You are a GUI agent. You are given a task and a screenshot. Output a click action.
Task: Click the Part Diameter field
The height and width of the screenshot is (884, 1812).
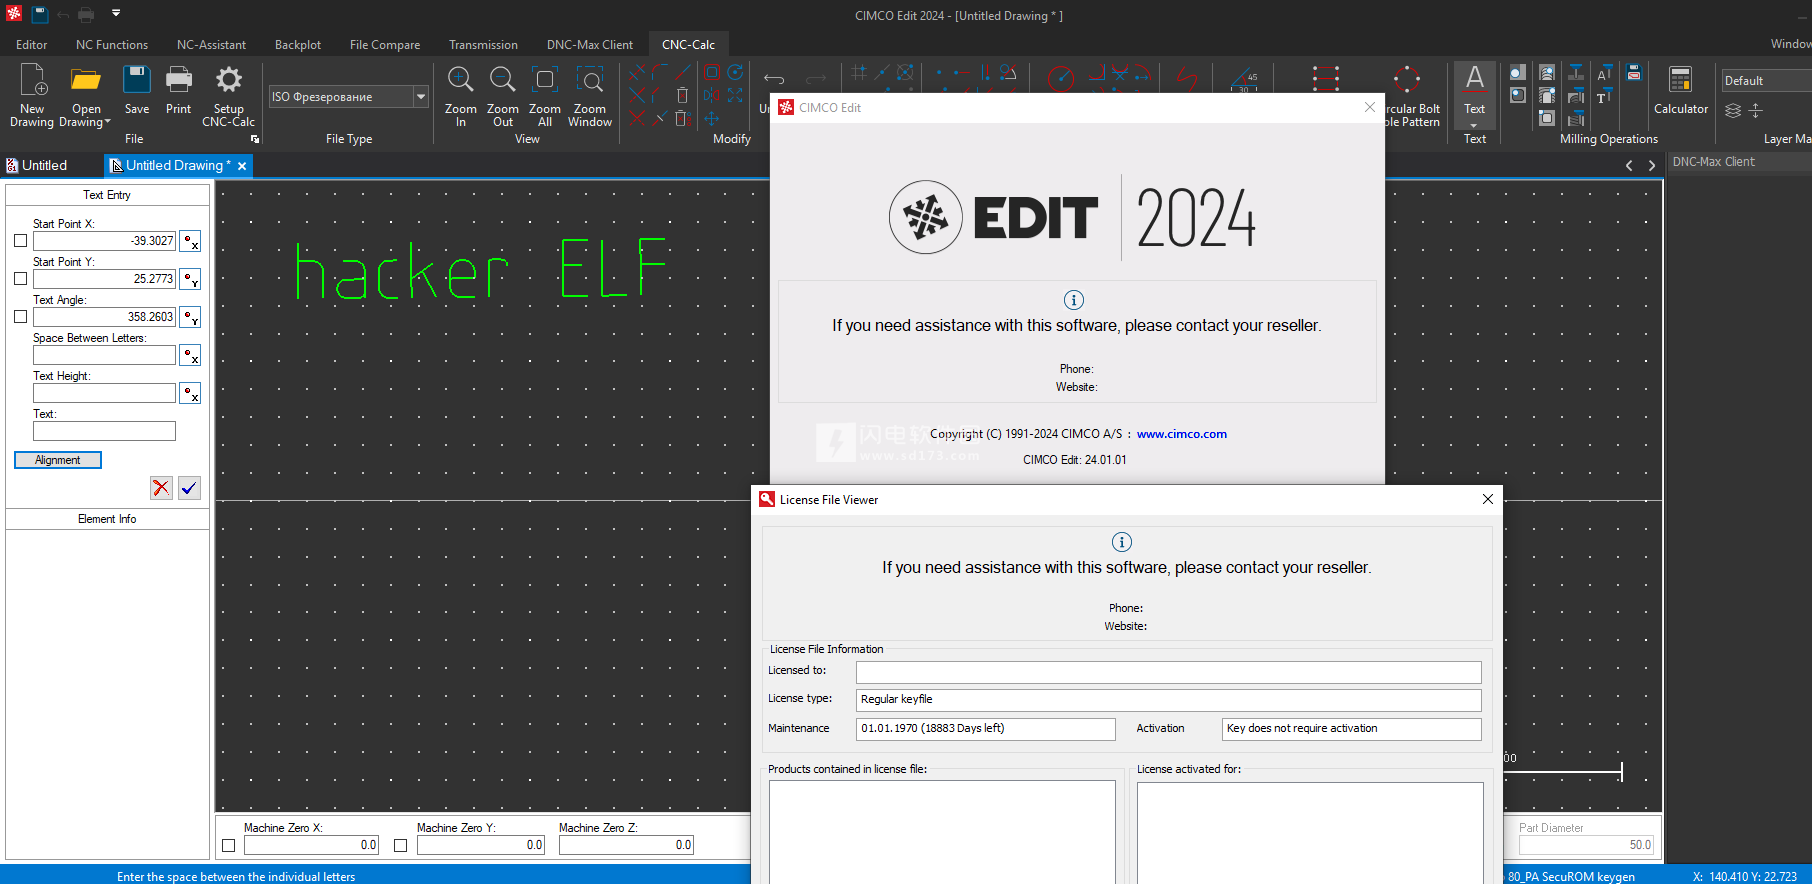1587,845
